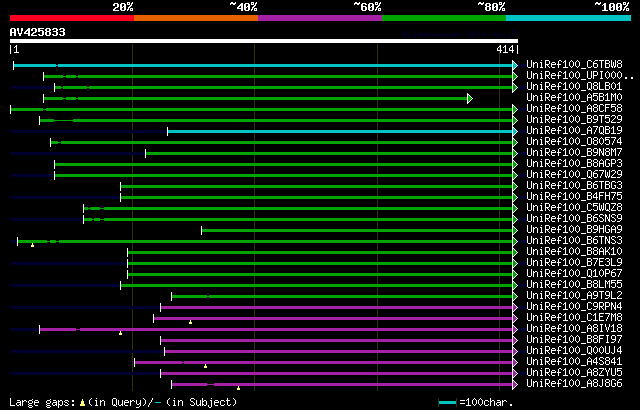Click the UniRef100_A4S841 label text

[x=574, y=362]
